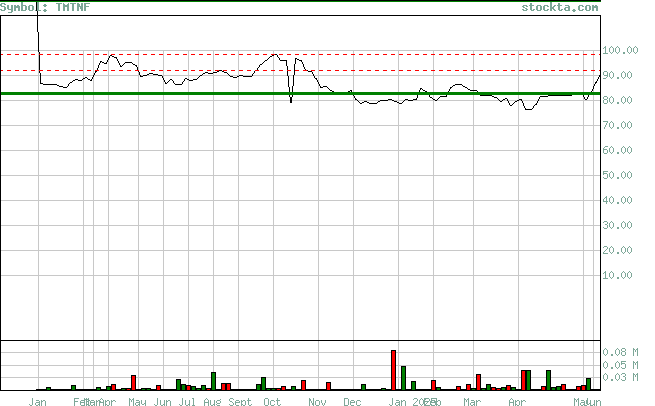
Task: Click the 70.00 price axis label
Action: pos(617,125)
